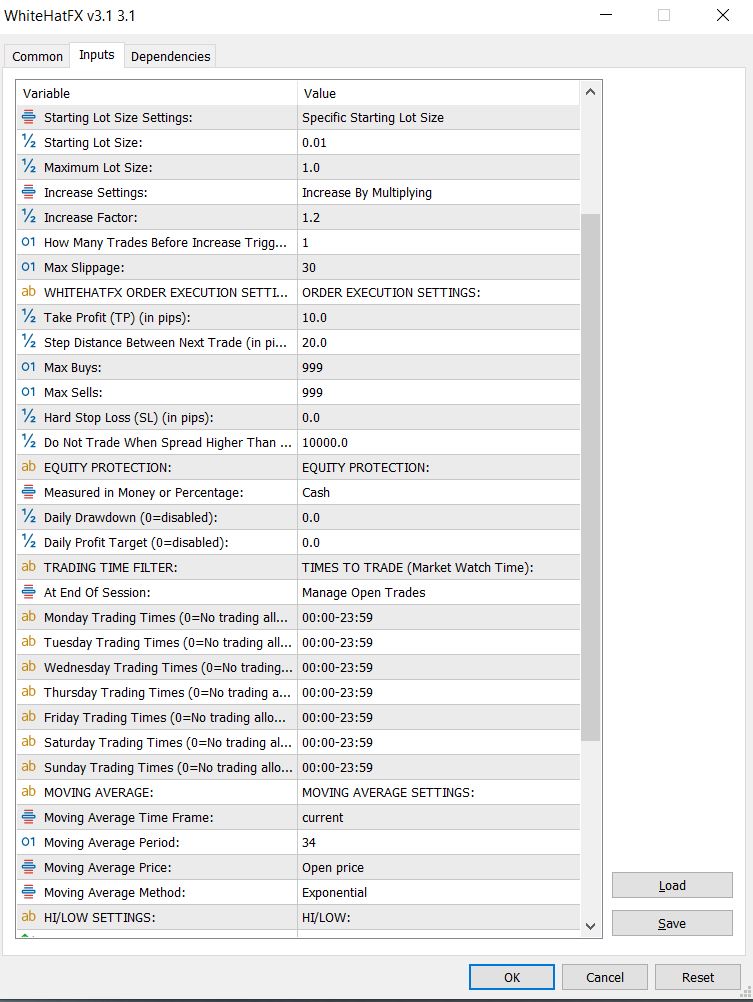
Task: Click the Variable column header
Action: [x=157, y=93]
